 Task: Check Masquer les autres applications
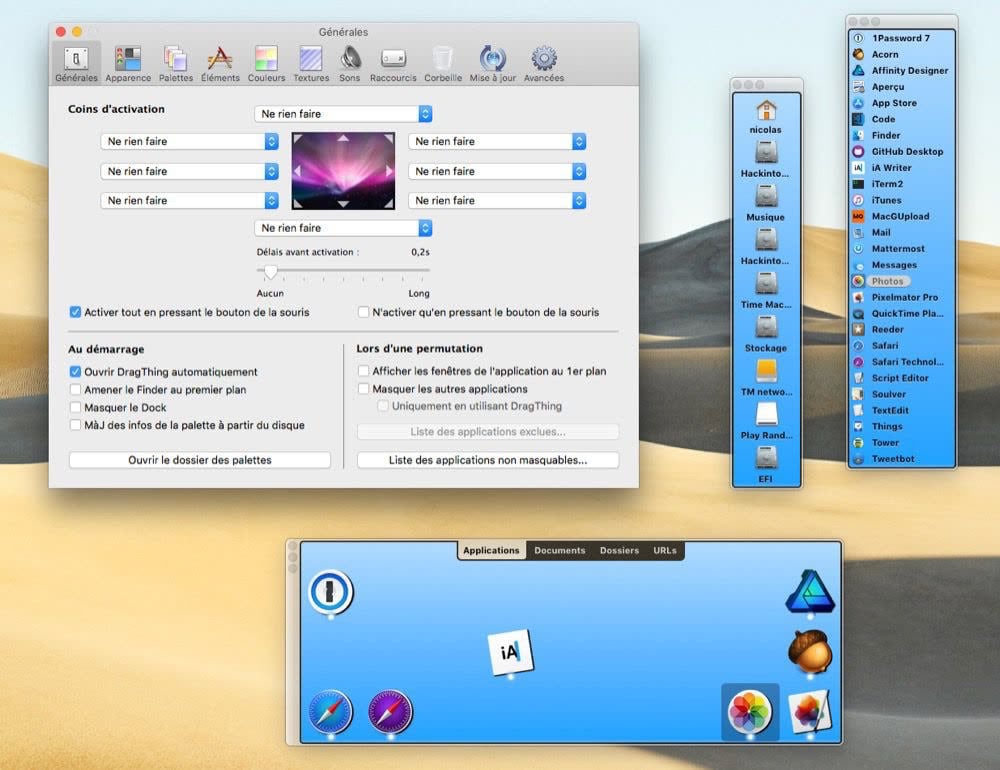[364, 389]
